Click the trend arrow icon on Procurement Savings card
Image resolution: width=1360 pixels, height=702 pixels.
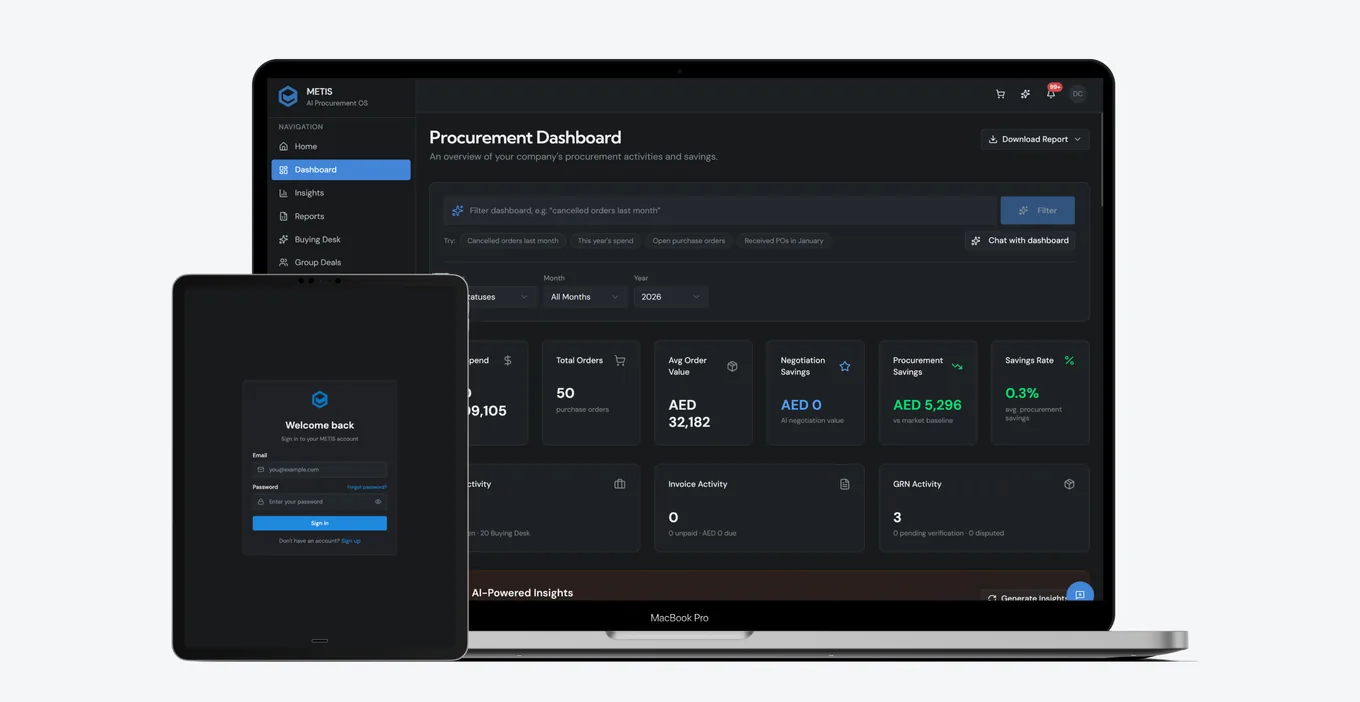click(957, 366)
